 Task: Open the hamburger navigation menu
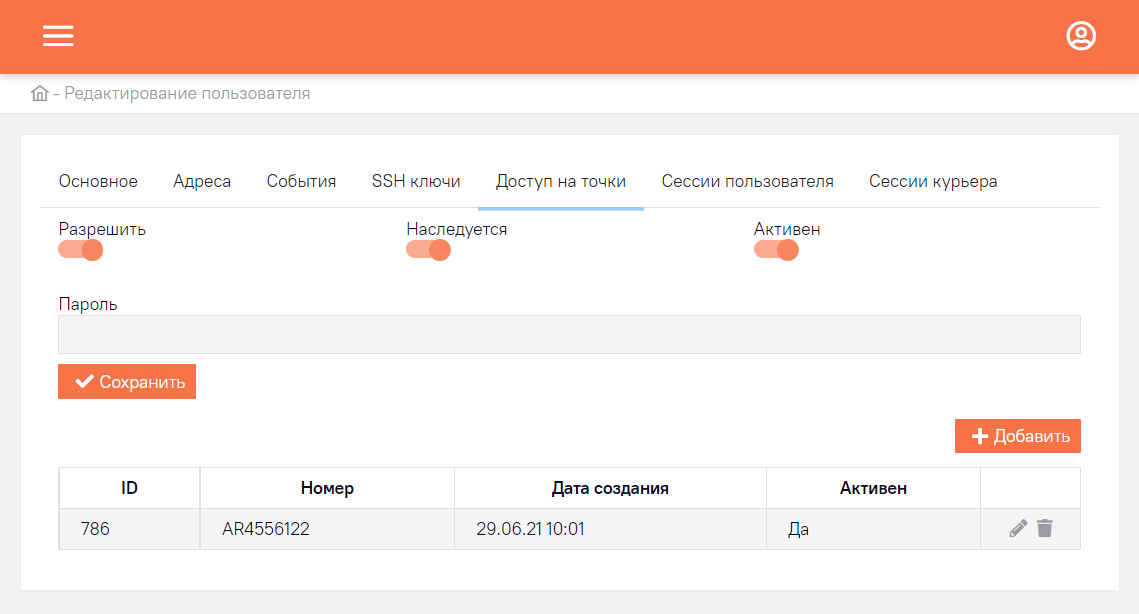(x=58, y=36)
